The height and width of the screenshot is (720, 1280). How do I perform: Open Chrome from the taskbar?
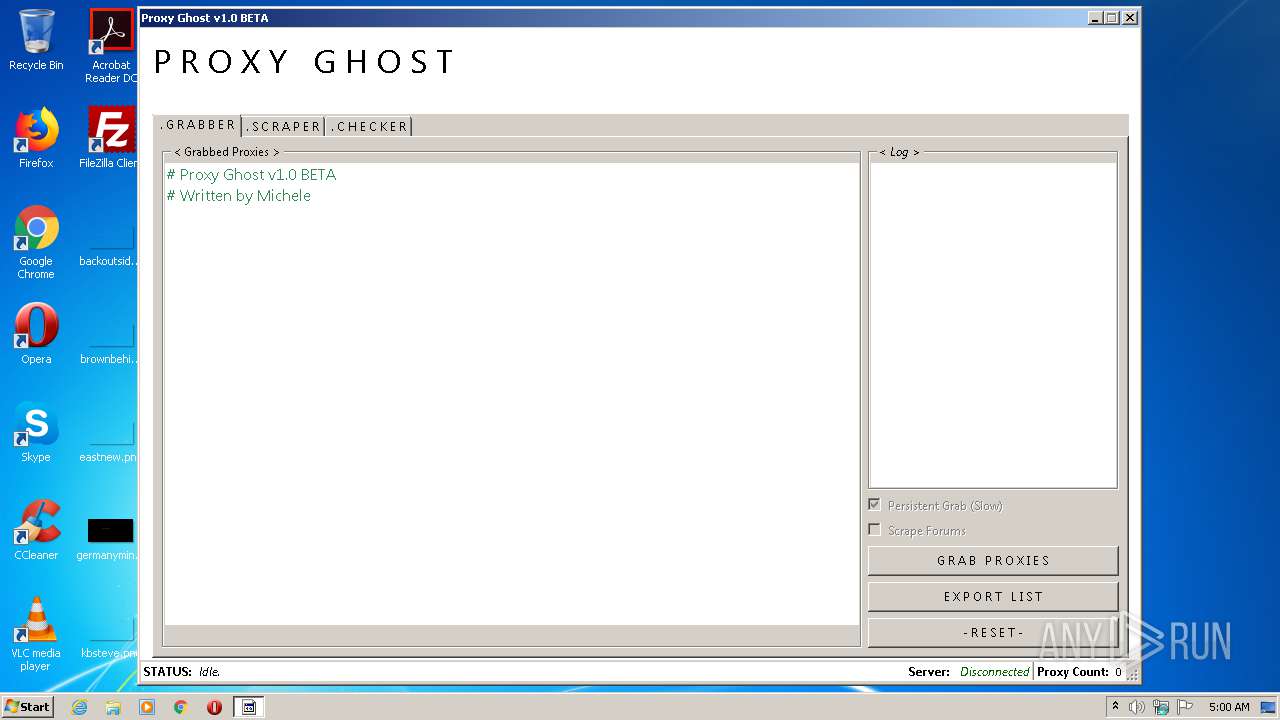pos(181,707)
